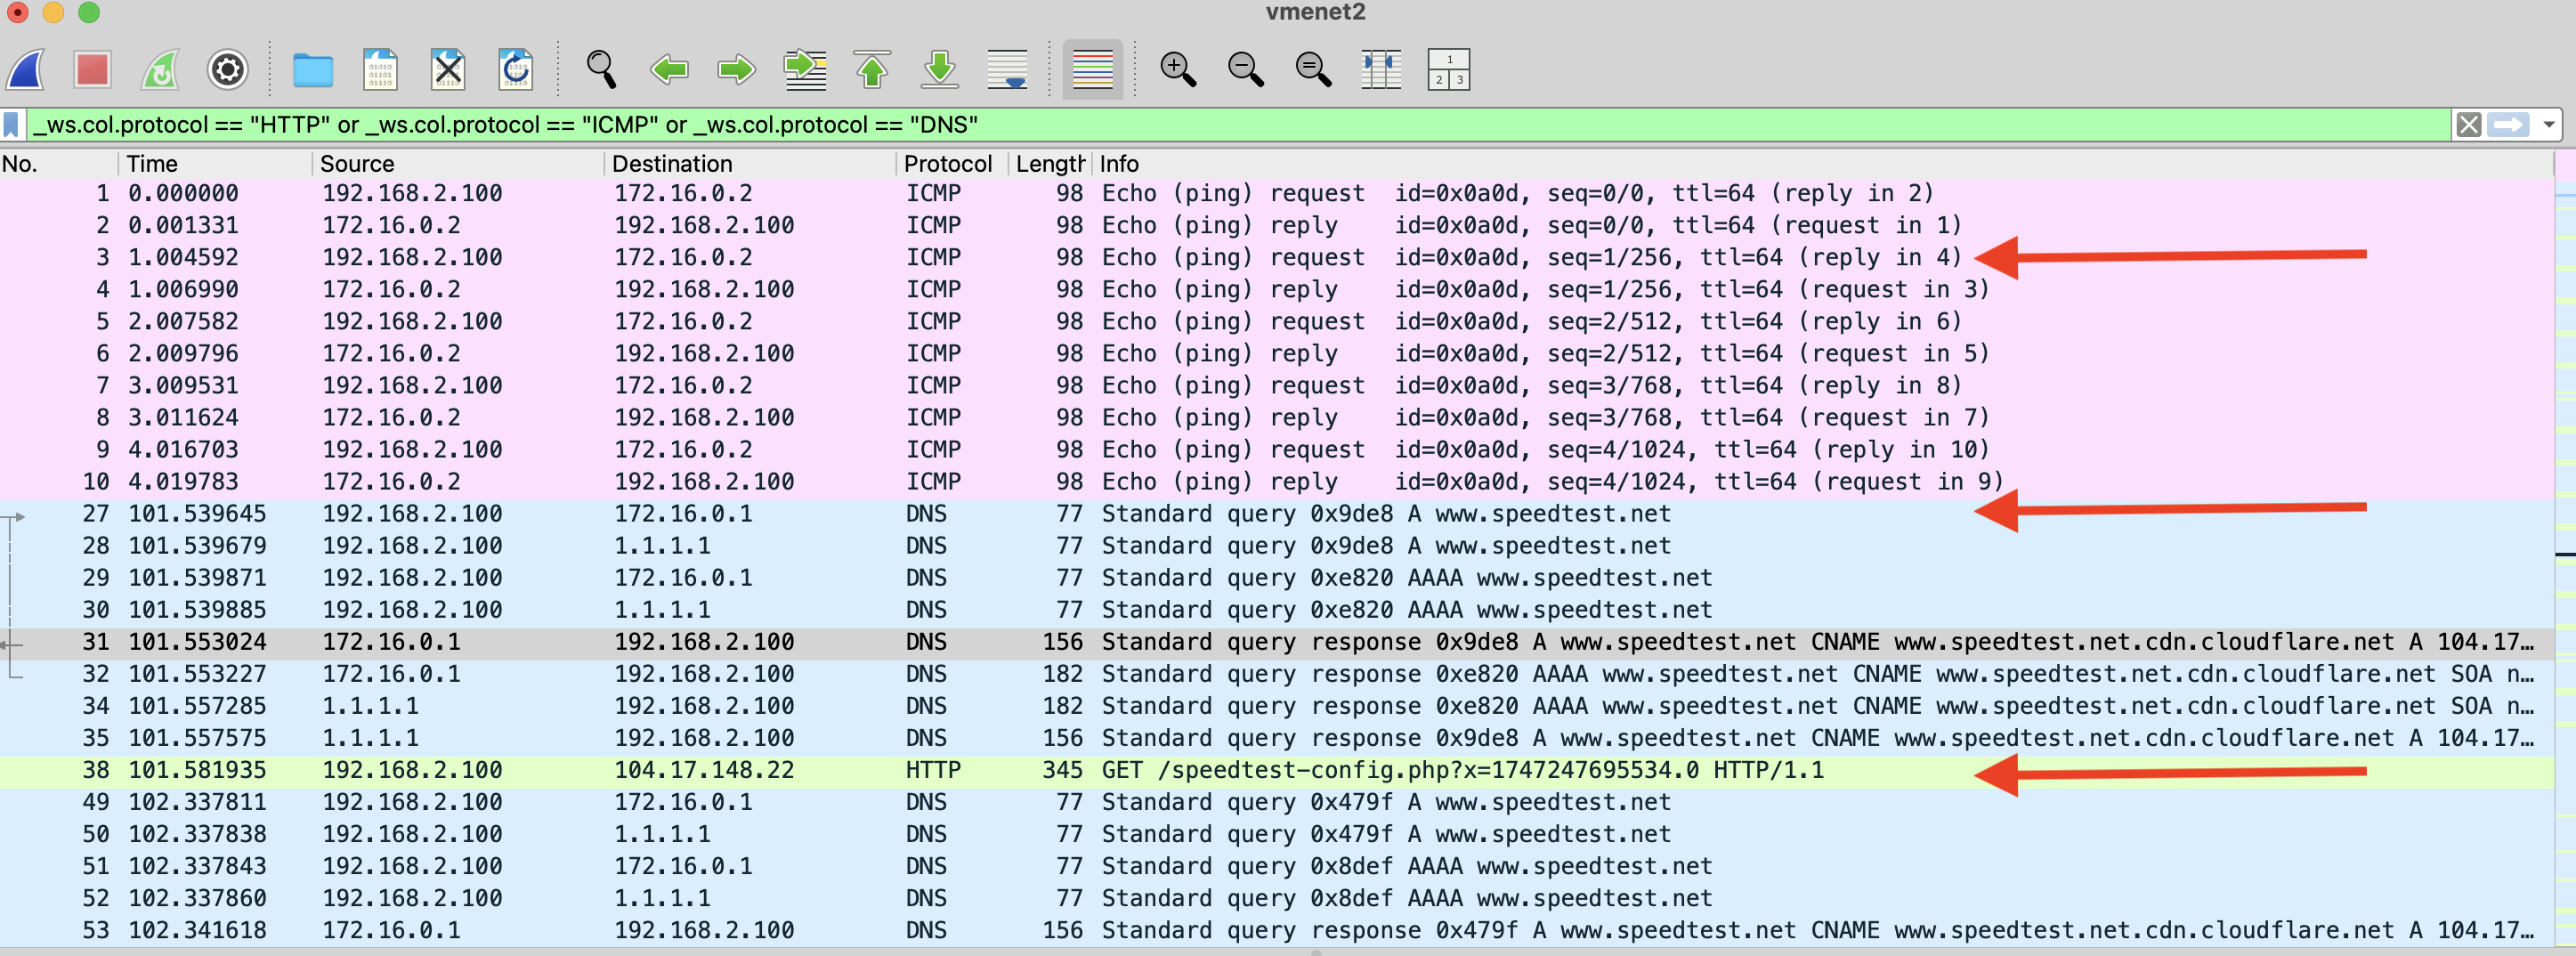Image resolution: width=2576 pixels, height=956 pixels.
Task: Apply the display filter arrow
Action: [2508, 125]
